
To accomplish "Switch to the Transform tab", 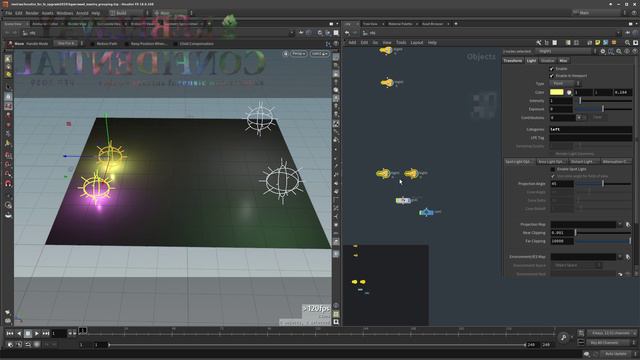I will click(513, 60).
